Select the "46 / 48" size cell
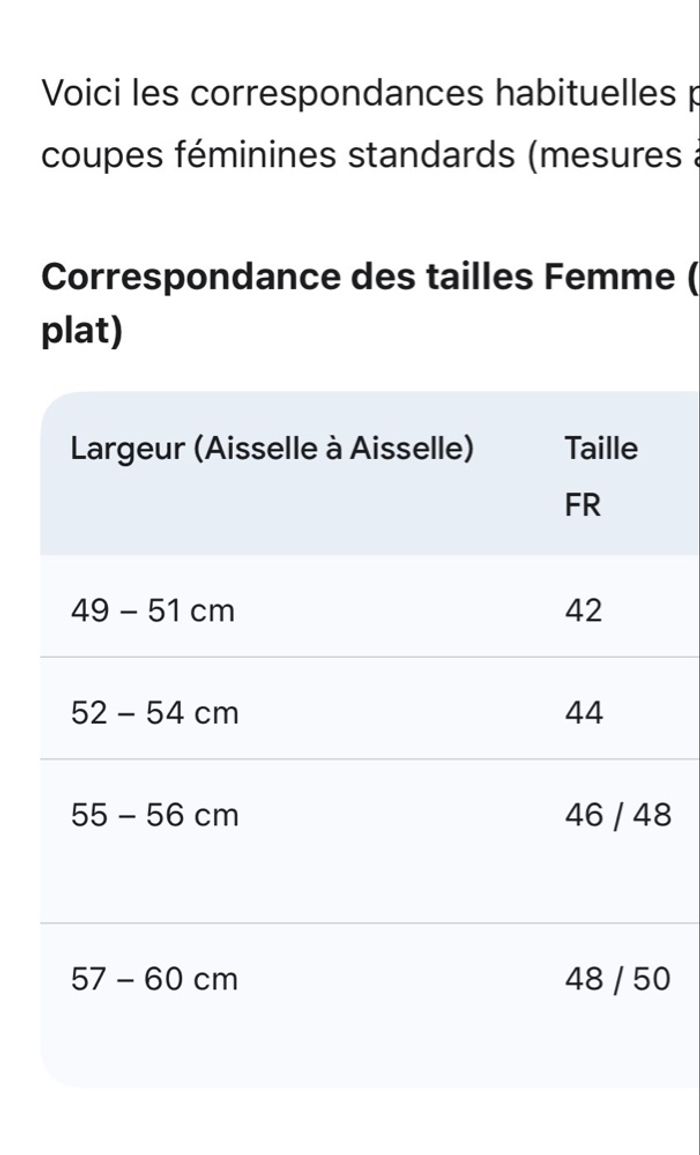 (x=617, y=816)
